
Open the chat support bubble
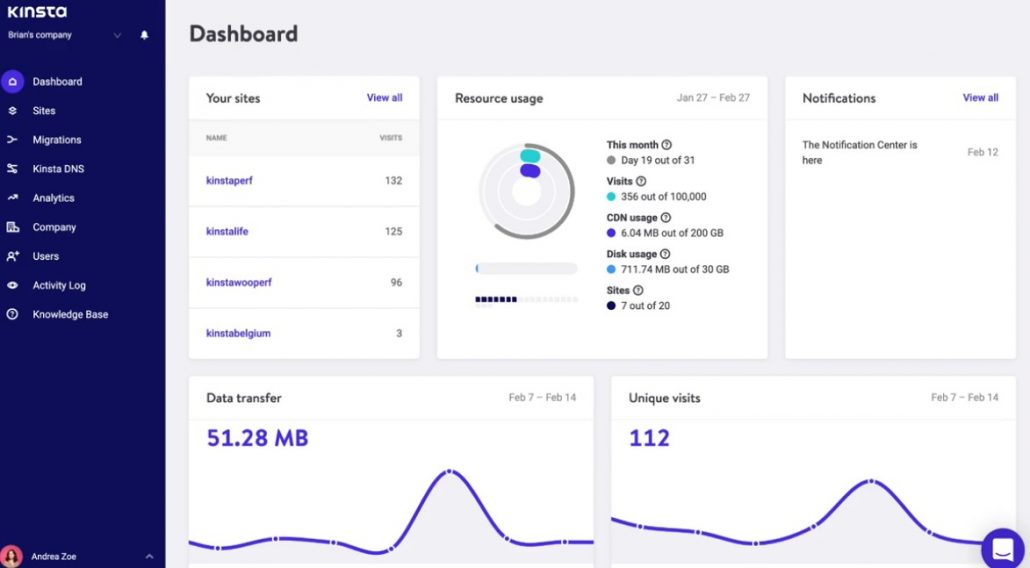[1003, 548]
